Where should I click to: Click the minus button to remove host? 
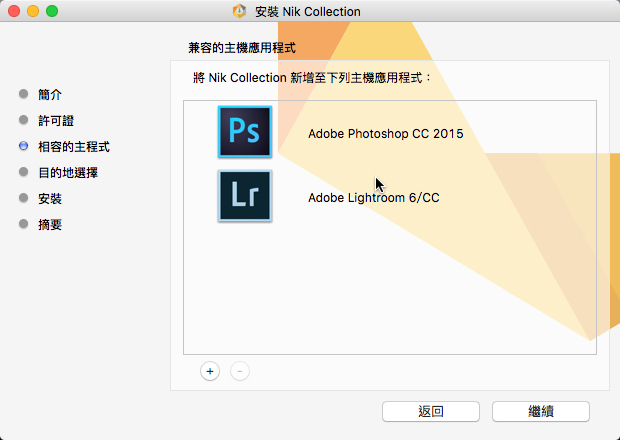pyautogui.click(x=240, y=371)
